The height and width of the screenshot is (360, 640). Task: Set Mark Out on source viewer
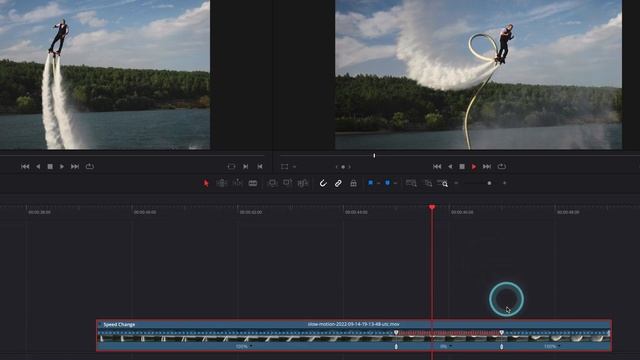(260, 167)
